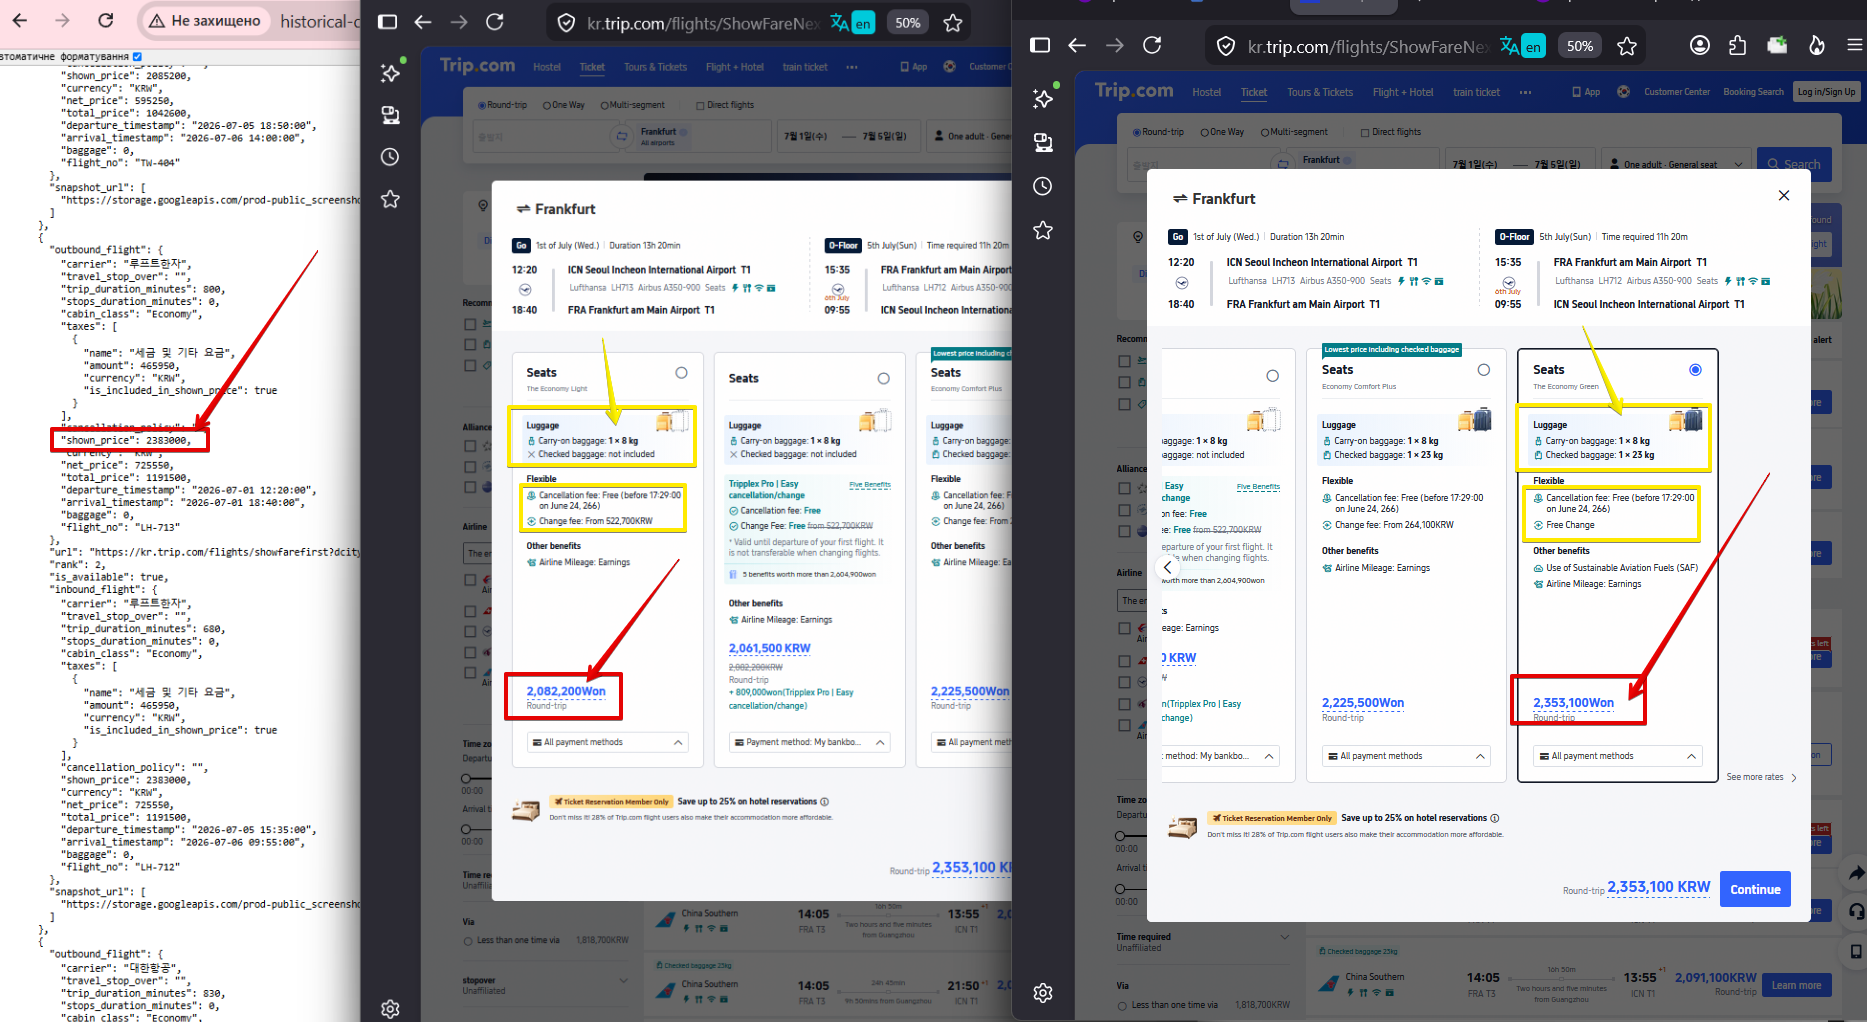Screen dimensions: 1867x1022
Task: Click the headset support floating icon
Action: click(x=1856, y=911)
